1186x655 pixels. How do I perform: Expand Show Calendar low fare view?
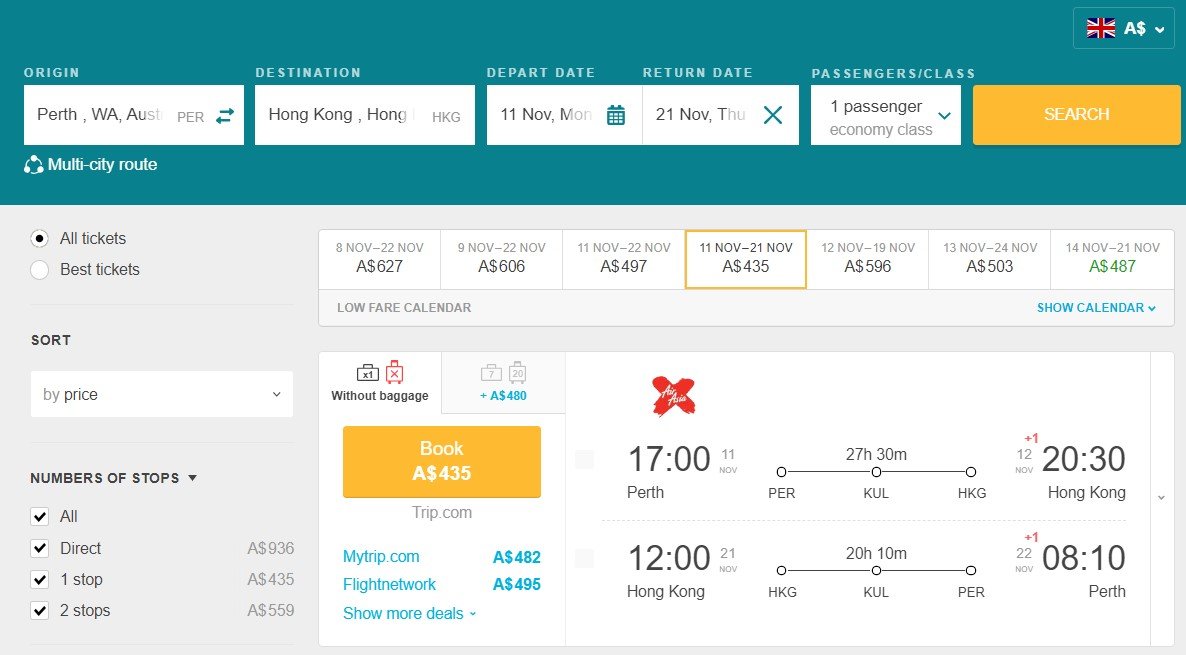pos(1096,308)
